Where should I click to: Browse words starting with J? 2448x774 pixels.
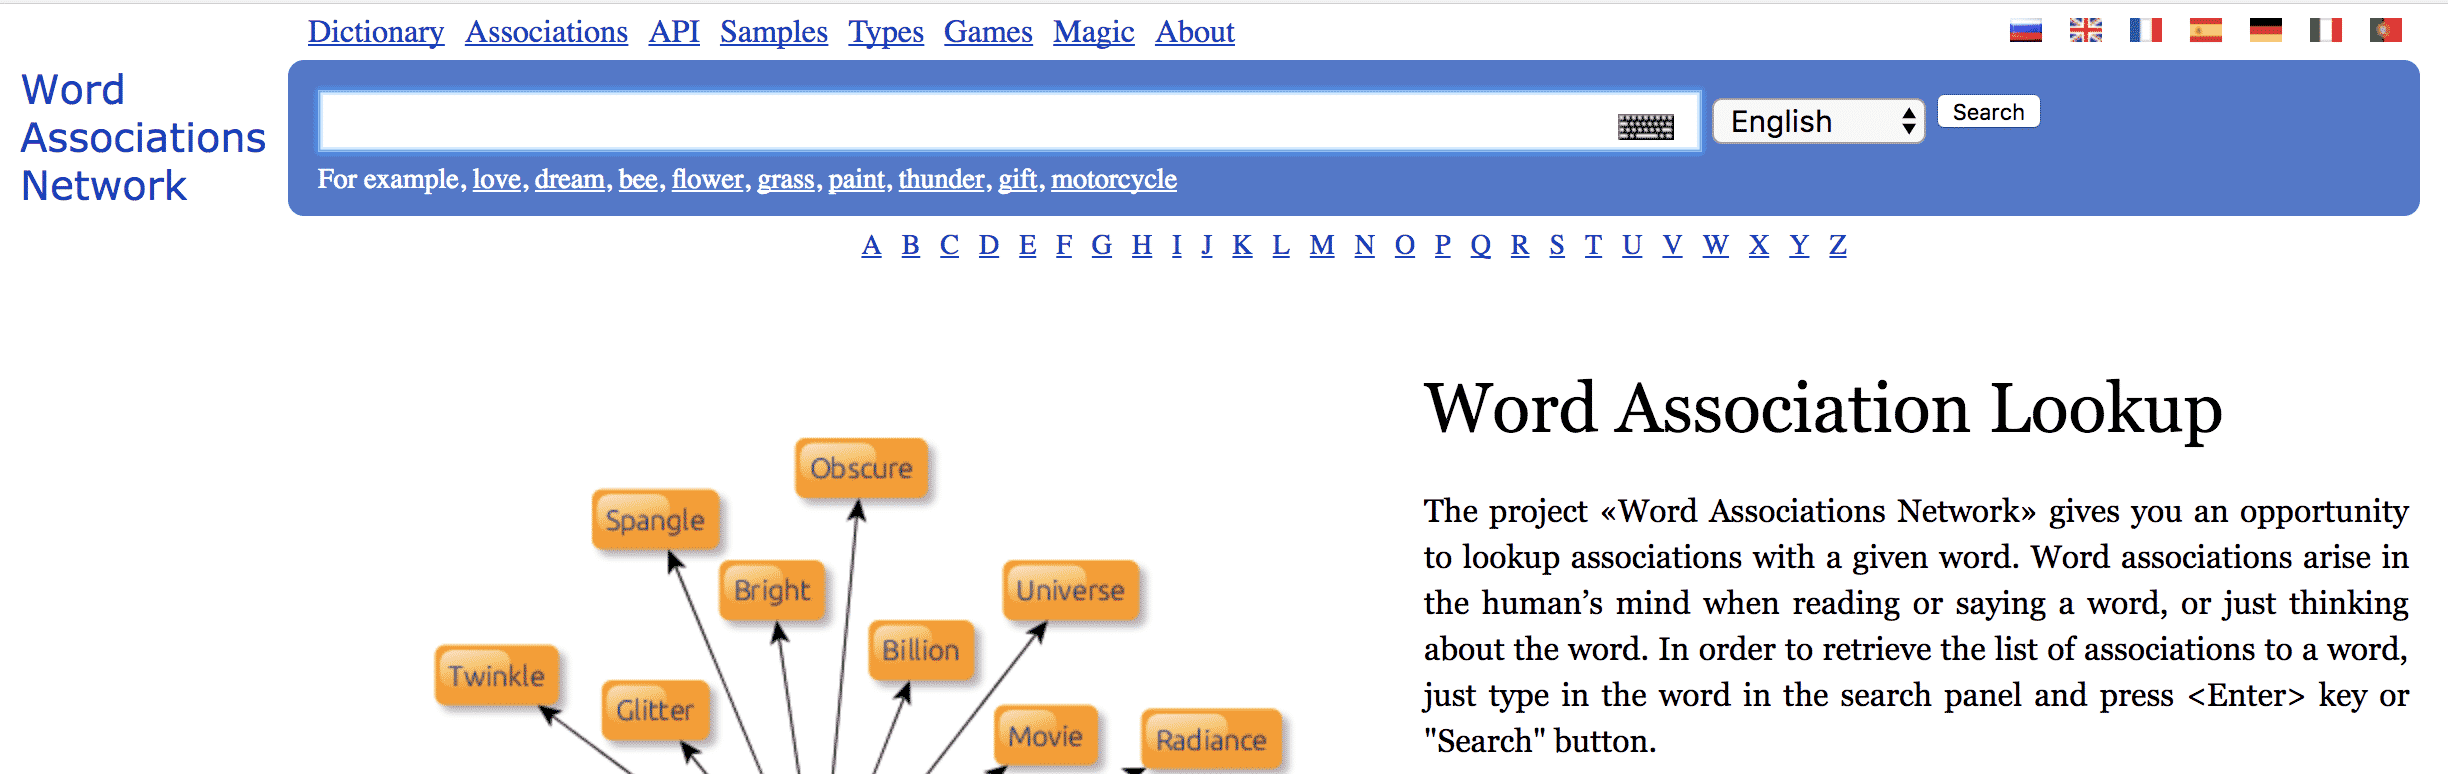pyautogui.click(x=1207, y=245)
